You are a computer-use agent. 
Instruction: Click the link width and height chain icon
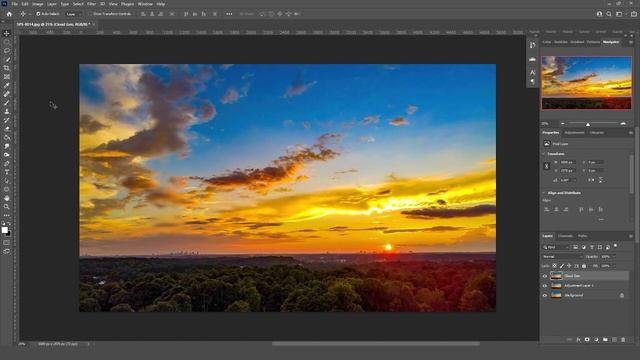pos(547,166)
